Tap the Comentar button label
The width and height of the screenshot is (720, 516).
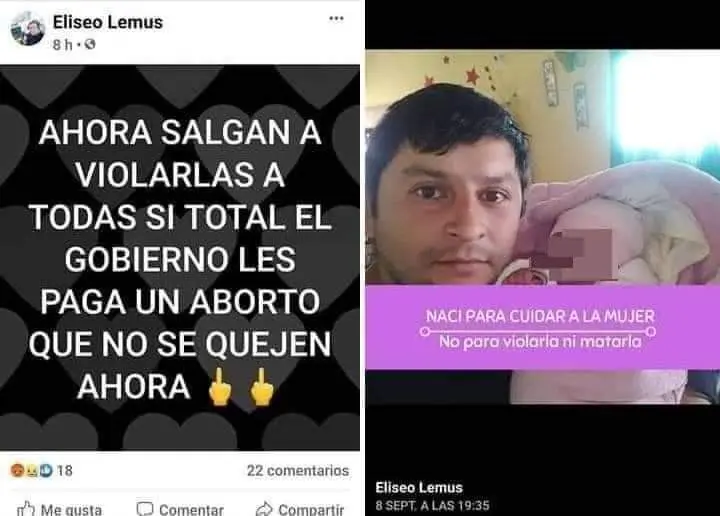pos(191,509)
